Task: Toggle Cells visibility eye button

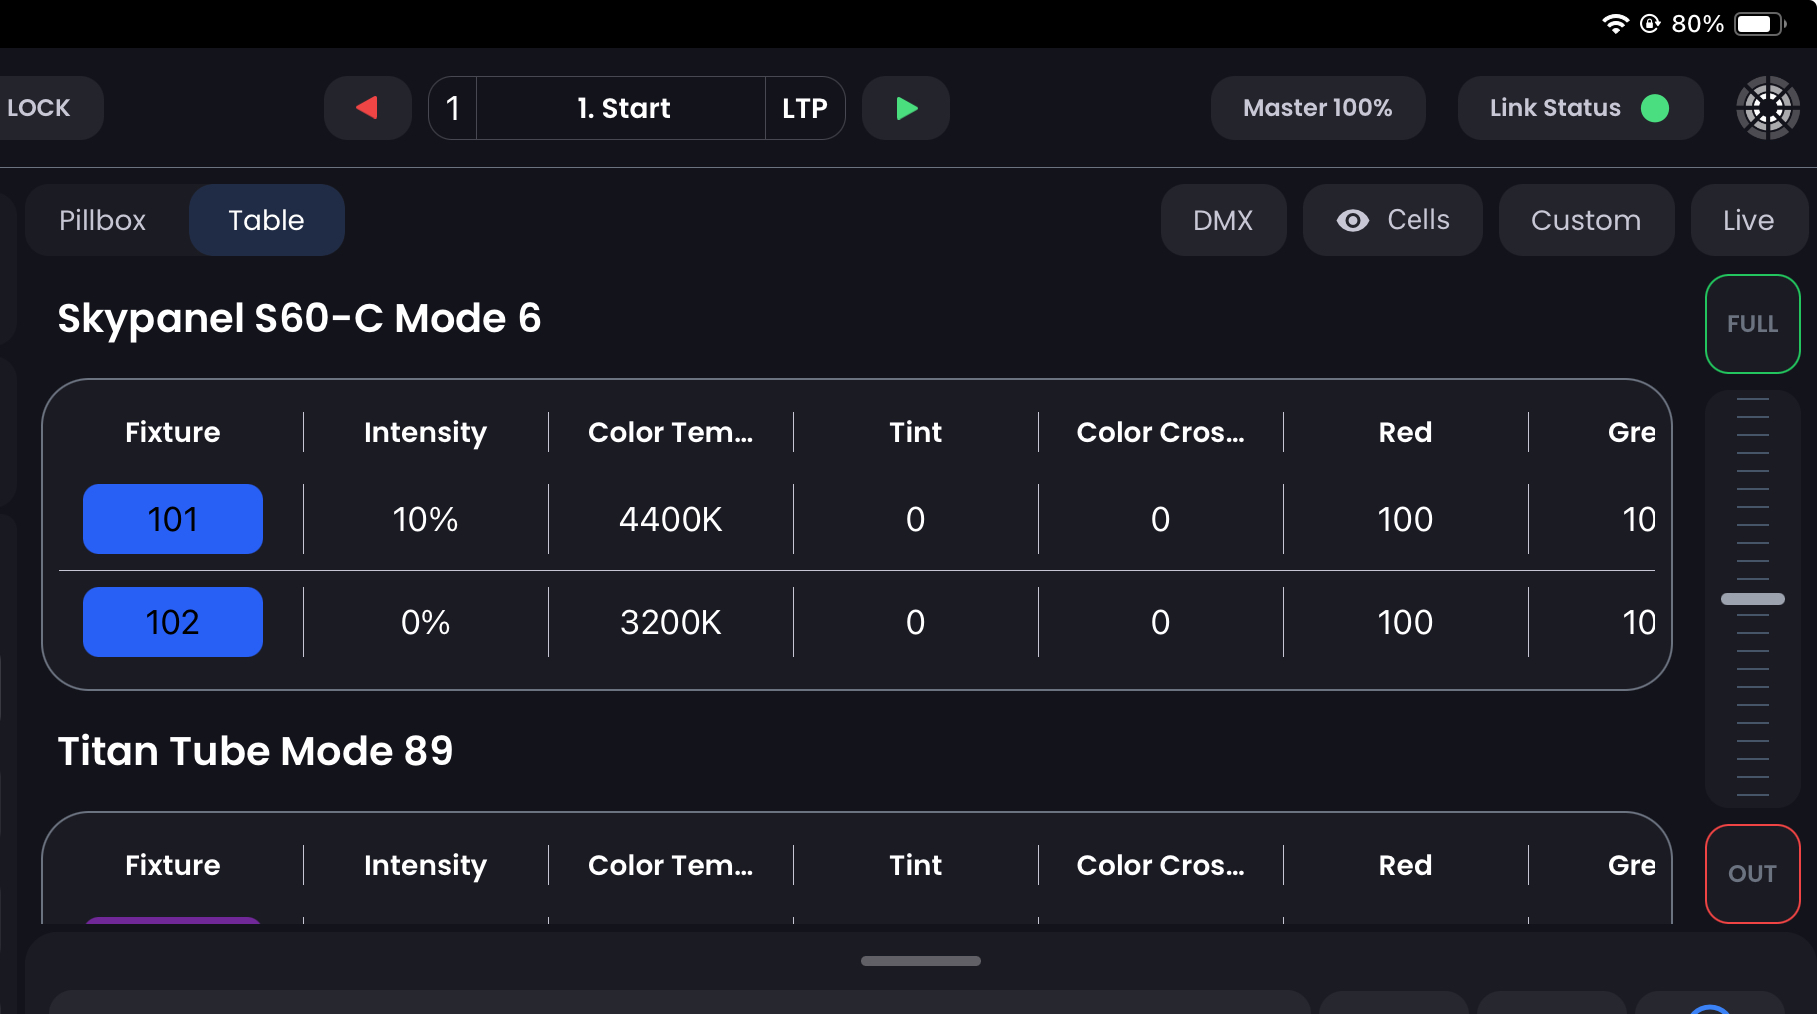Action: 1392,220
